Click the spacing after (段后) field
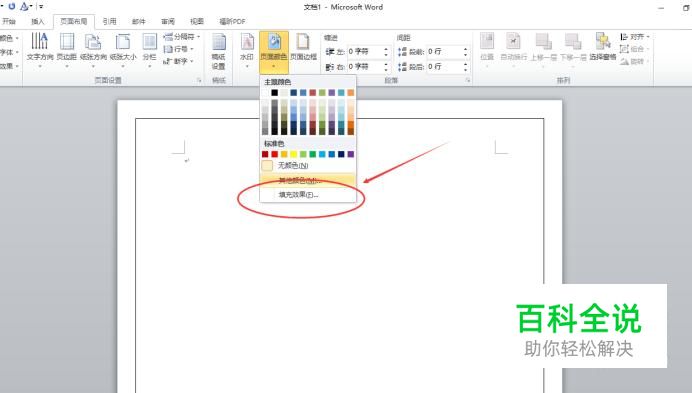Screen dimensions: 692x393 pyautogui.click(x=444, y=67)
